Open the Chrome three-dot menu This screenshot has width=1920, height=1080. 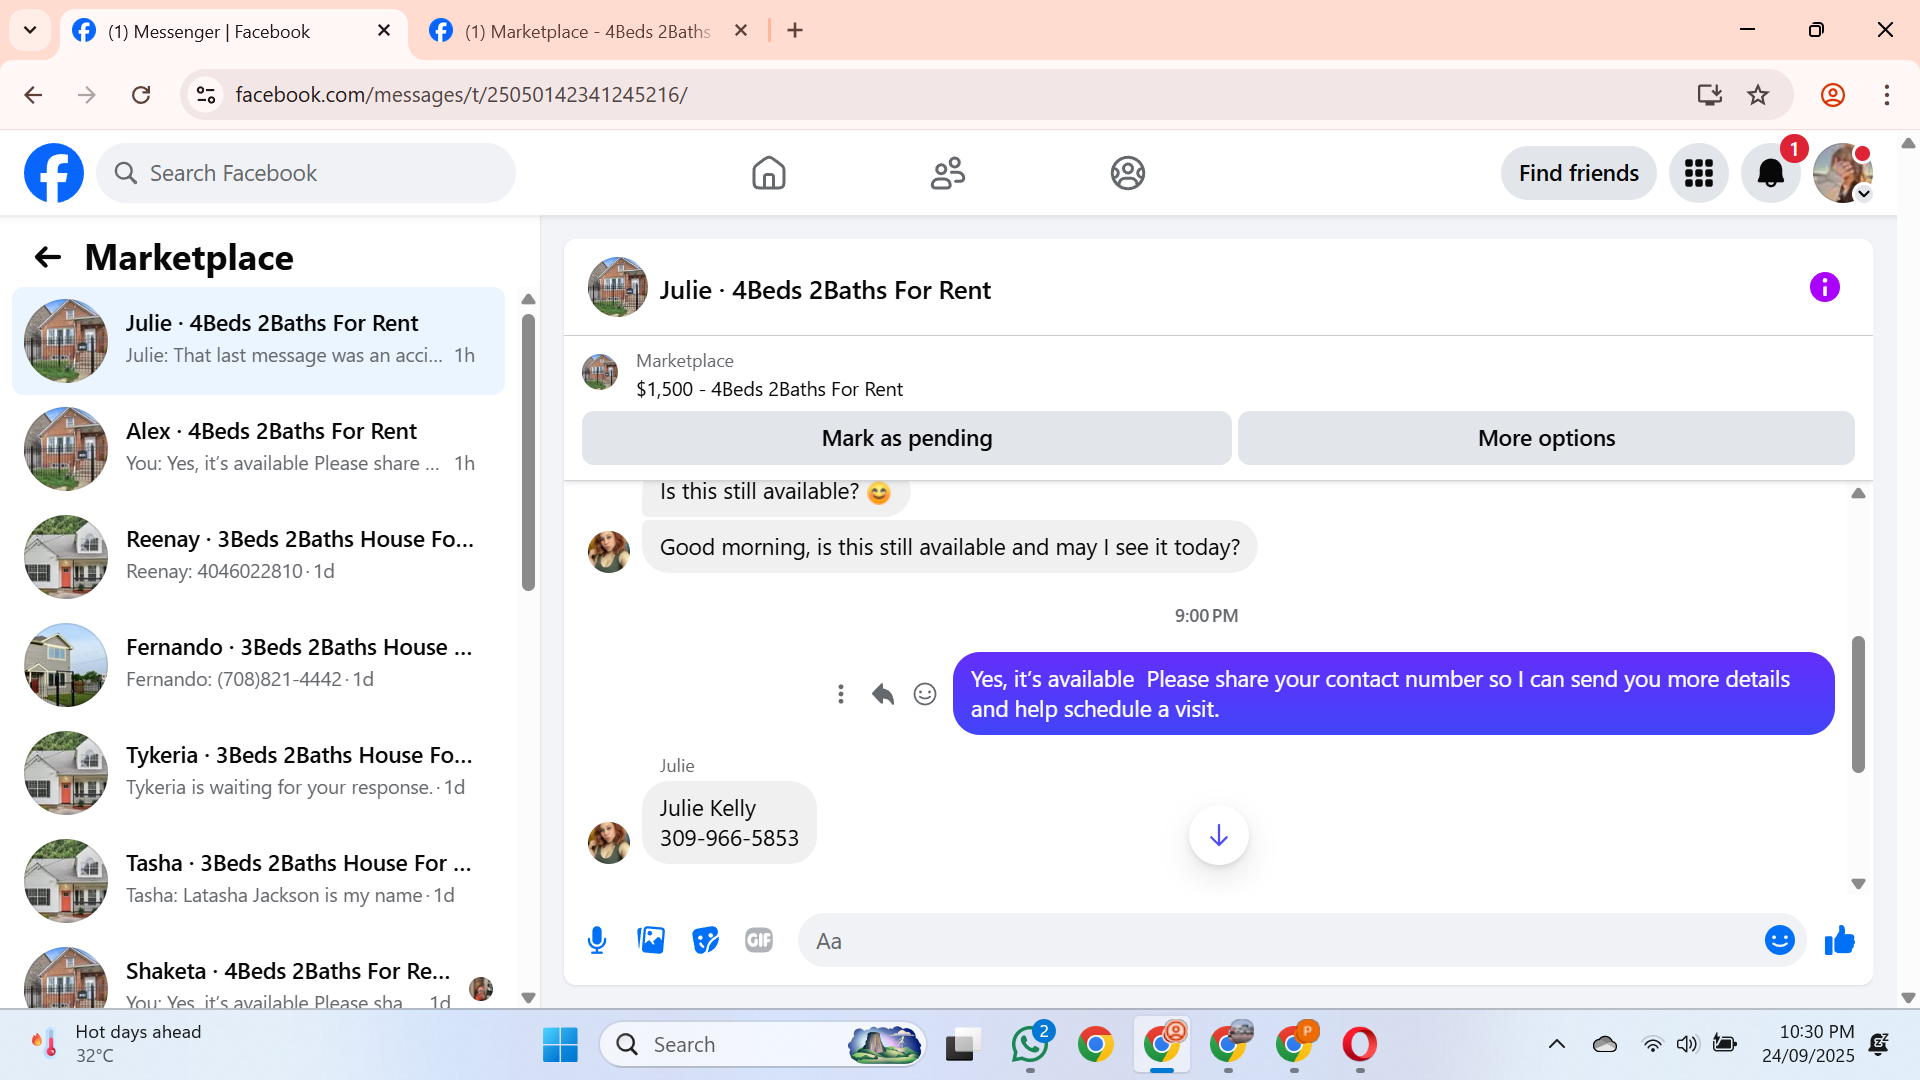click(1887, 95)
